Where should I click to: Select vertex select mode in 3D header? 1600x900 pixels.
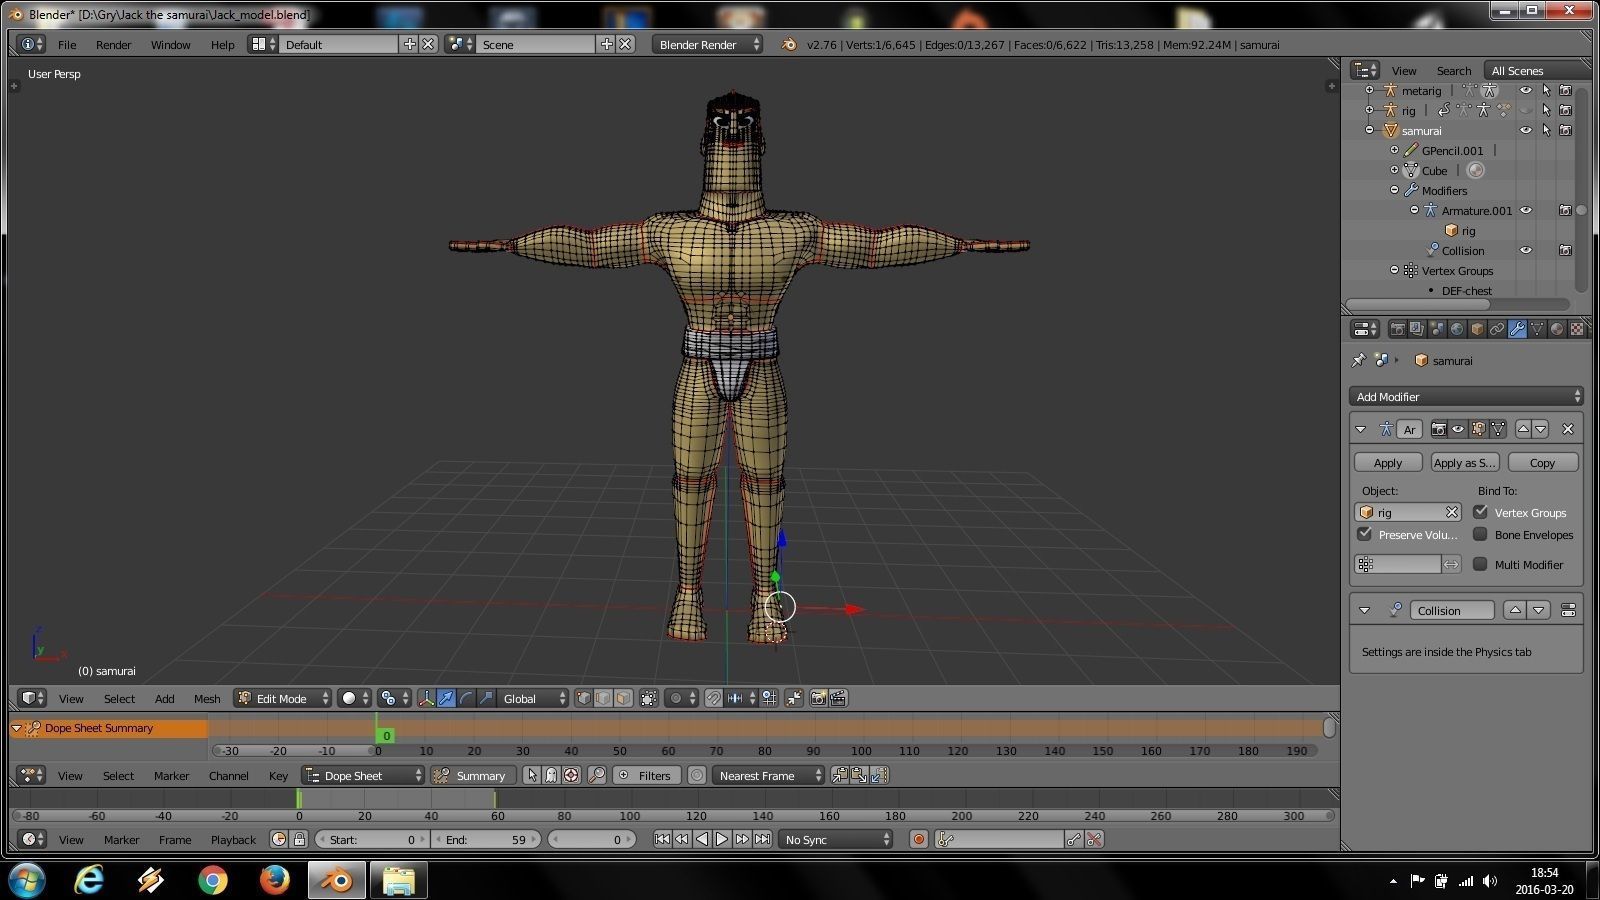tap(584, 698)
